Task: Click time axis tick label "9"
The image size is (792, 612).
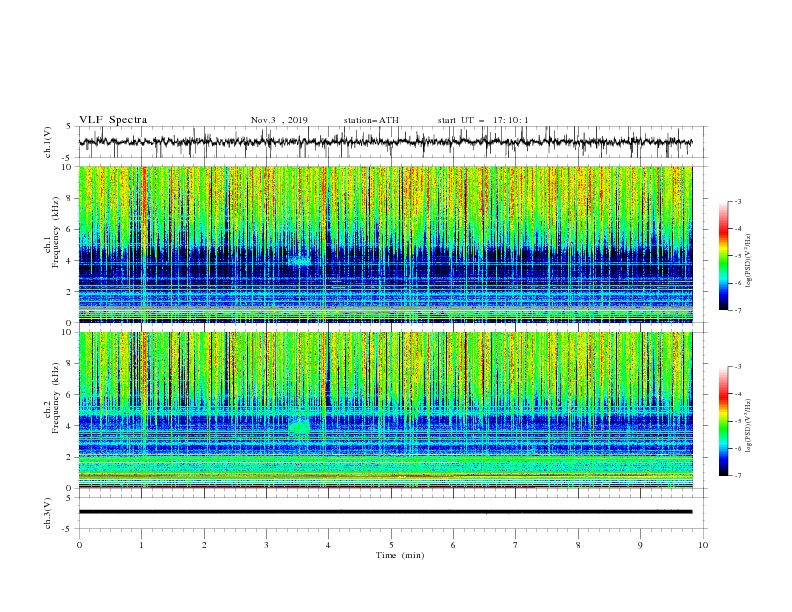Action: click(x=640, y=545)
